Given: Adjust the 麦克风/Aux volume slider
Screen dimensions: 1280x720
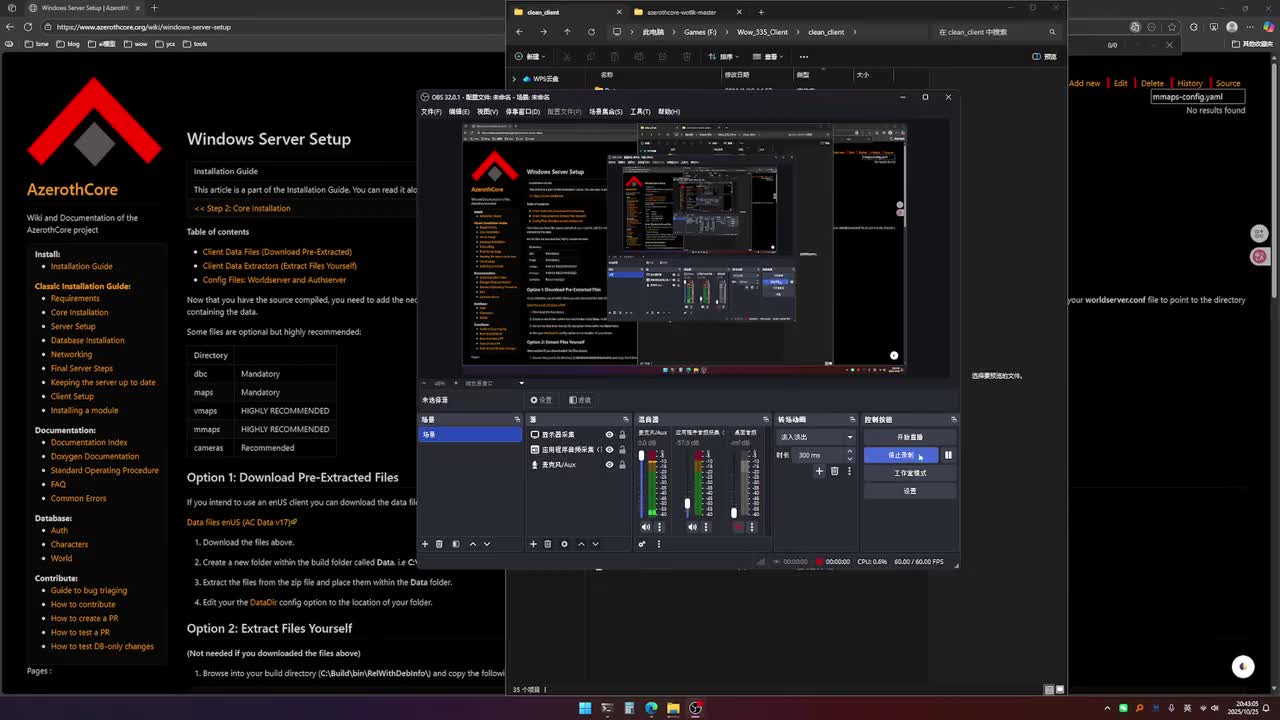Looking at the screenshot, I should point(641,483).
